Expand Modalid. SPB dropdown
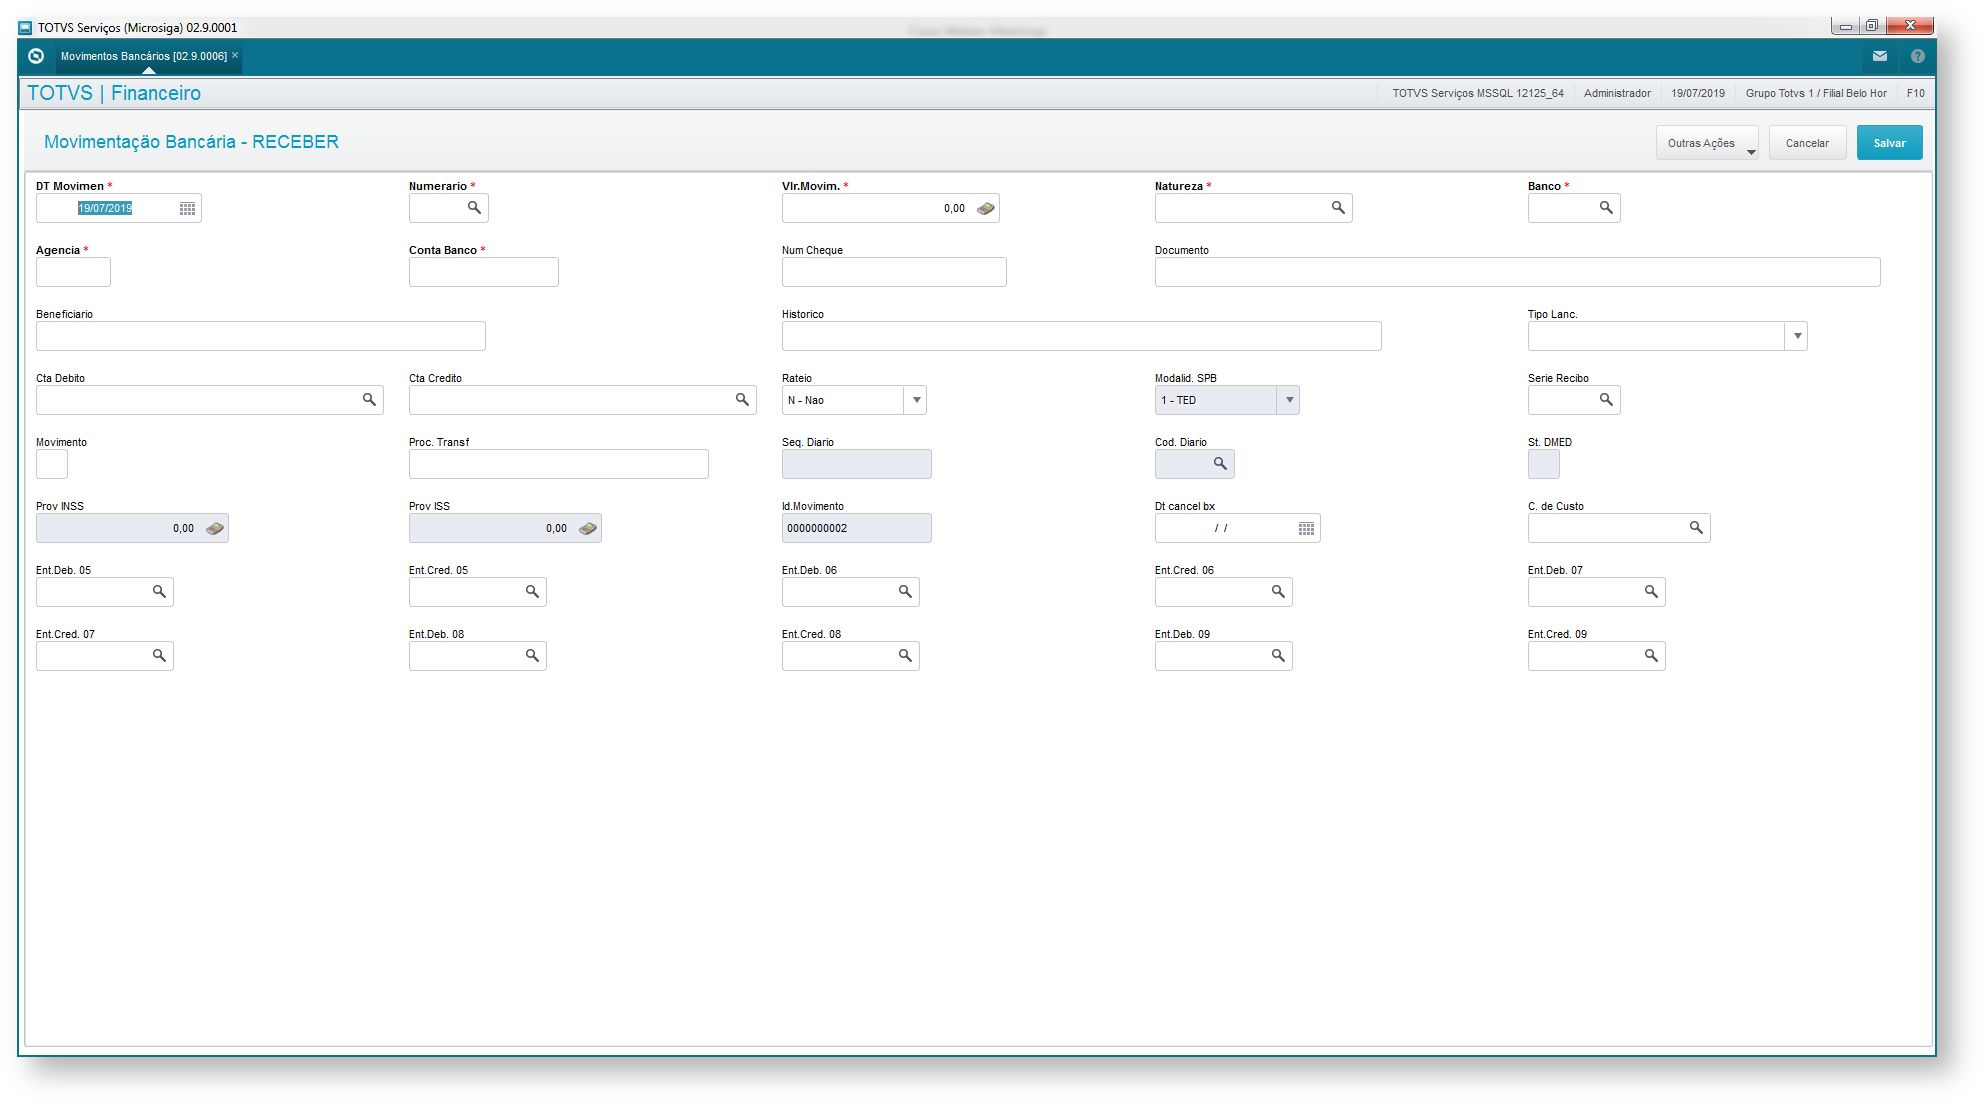Screen dimensions: 1985x1105 pyautogui.click(x=1289, y=400)
